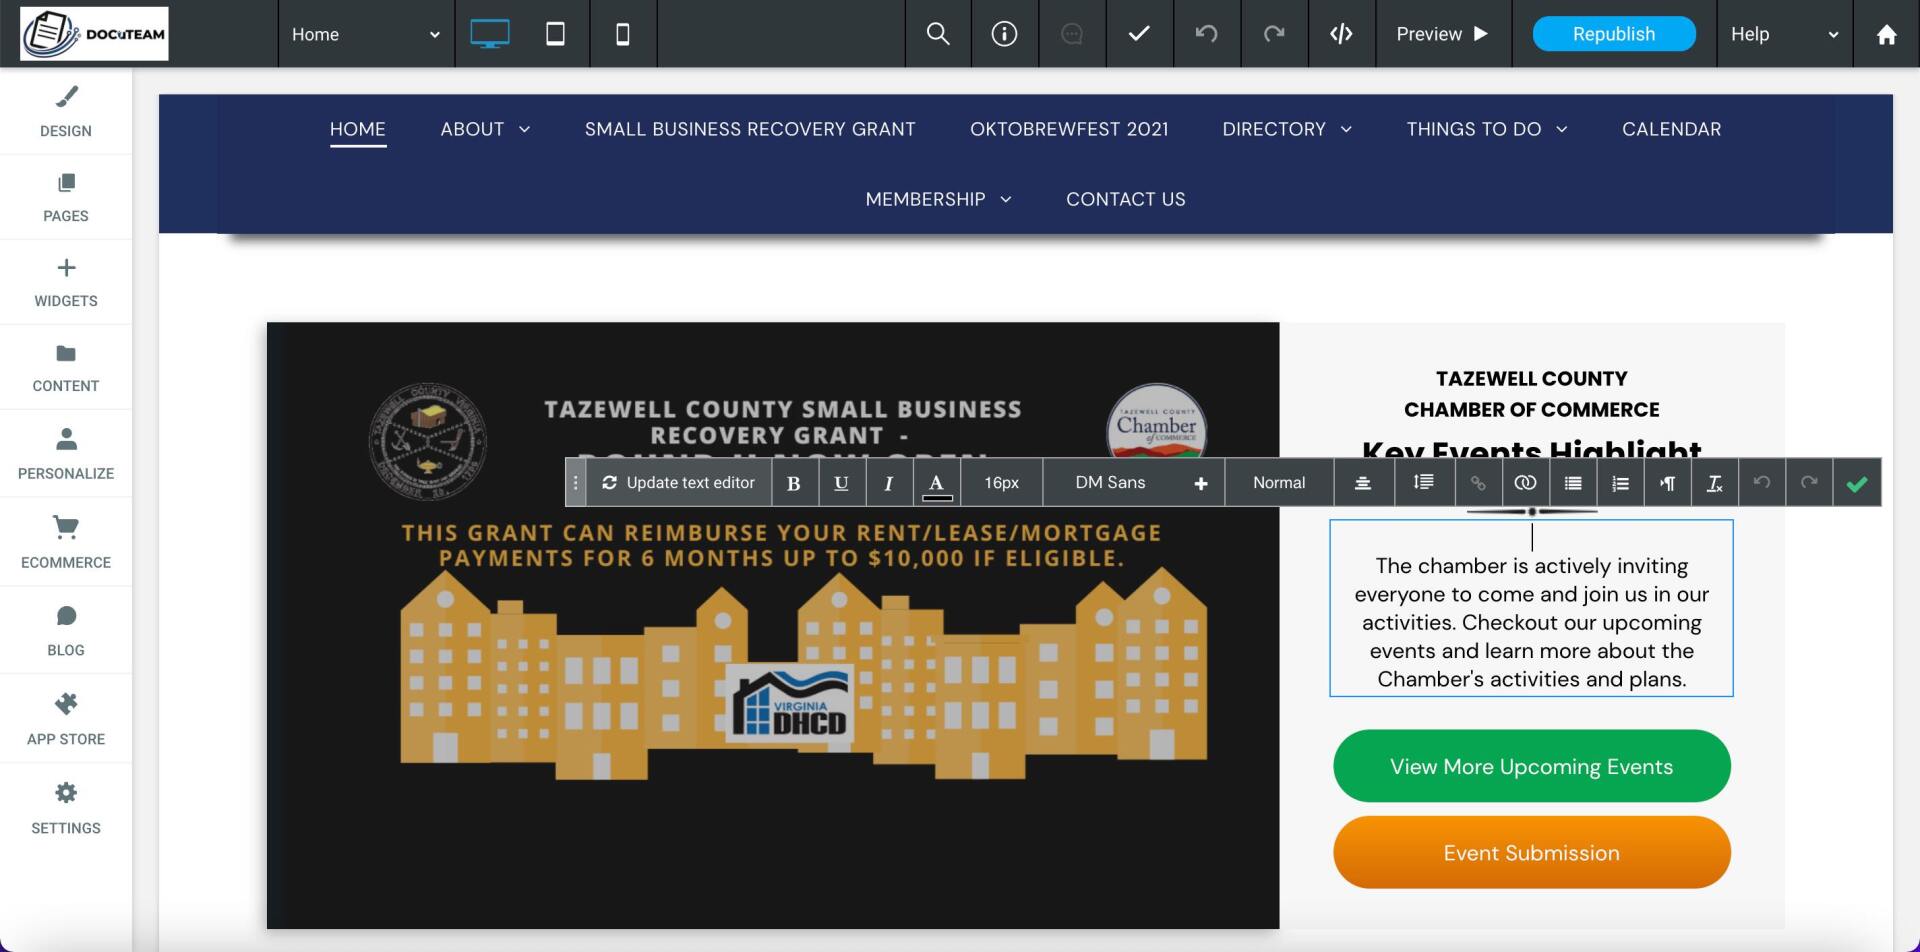
Task: Expand the THINGS TO DO nav menu
Action: tap(1487, 129)
